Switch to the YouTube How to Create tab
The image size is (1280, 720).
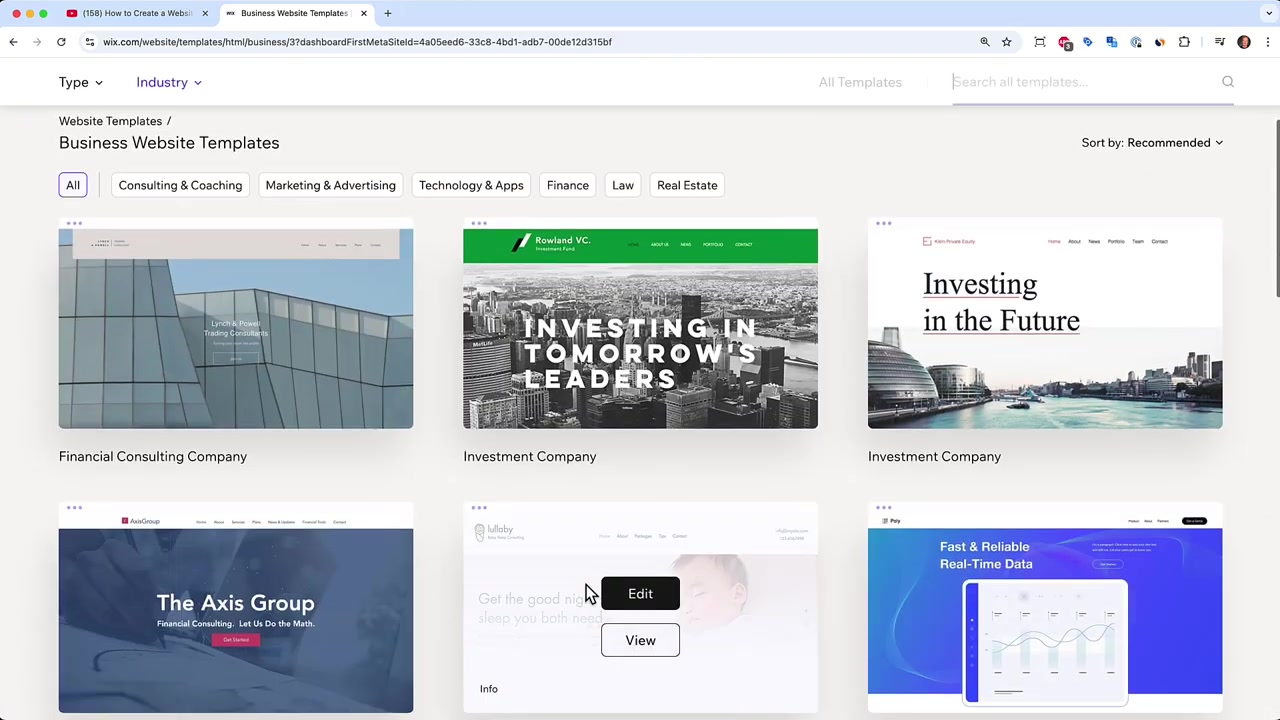point(133,13)
